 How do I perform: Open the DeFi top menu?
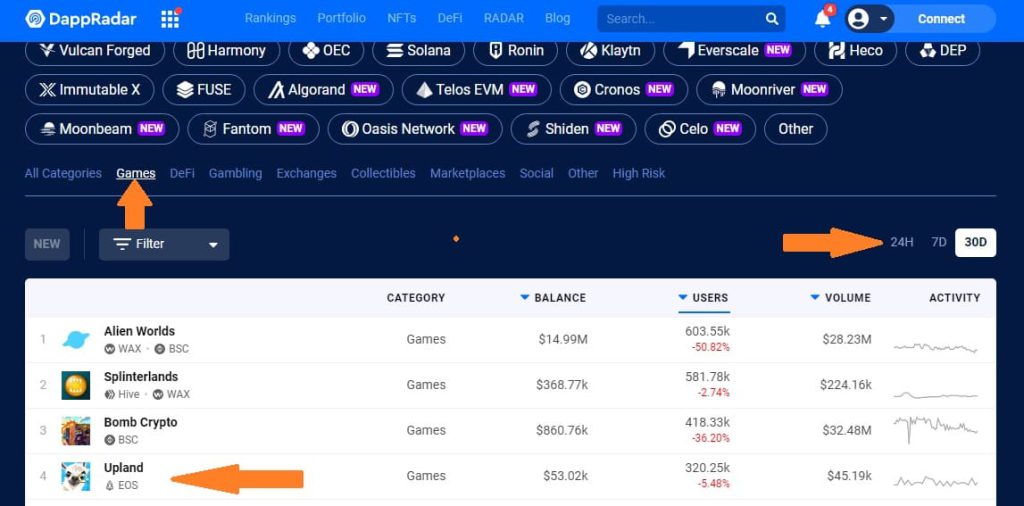(450, 18)
